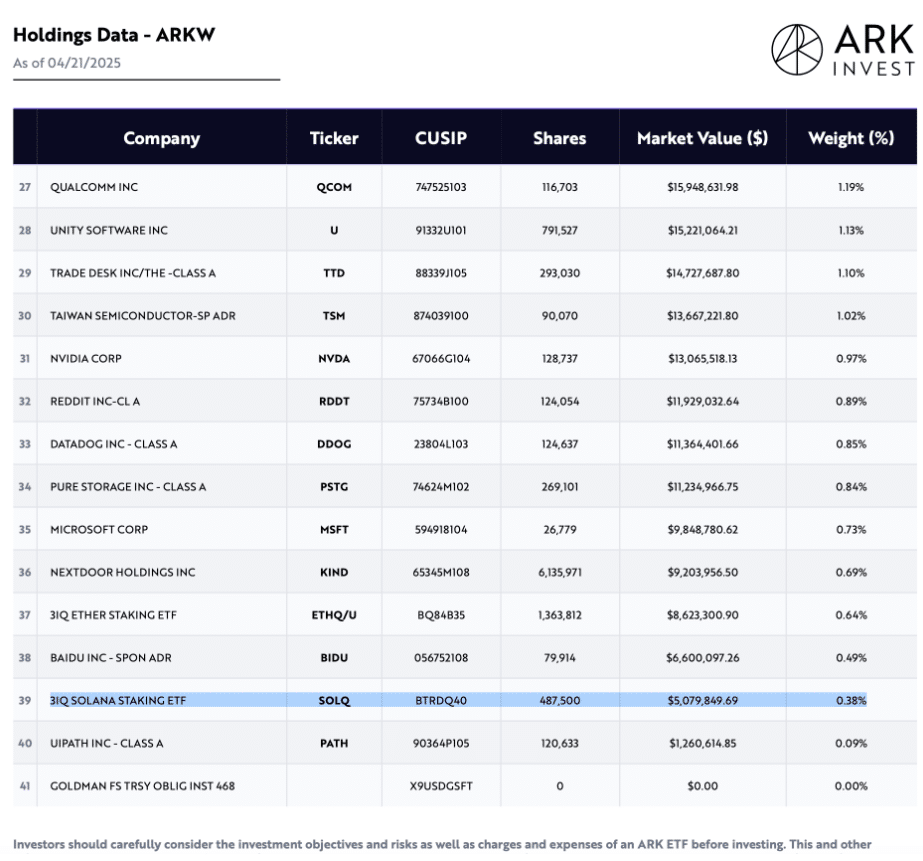This screenshot has width=923, height=861.
Task: Select NEXTDOOR HOLDINGS INC company name
Action: click(x=122, y=573)
